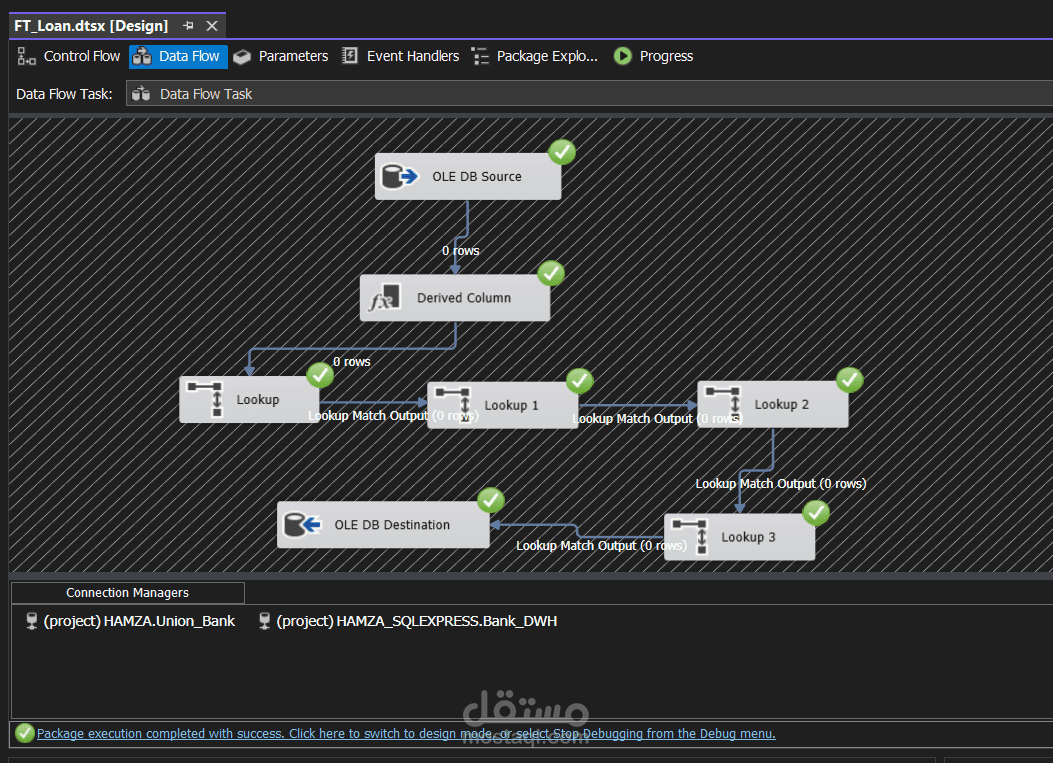Switch to the Control Flow tab
Viewport: 1053px width, 763px height.
[x=68, y=56]
